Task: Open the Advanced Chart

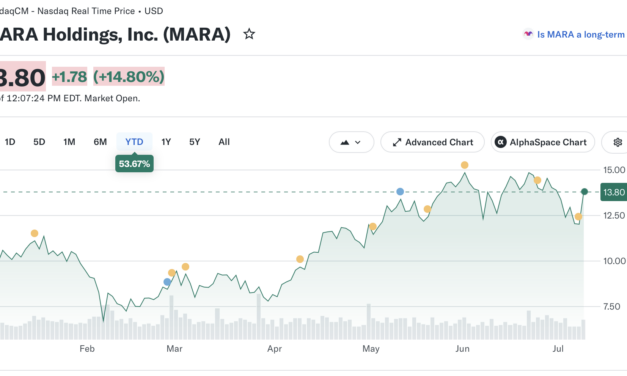Action: point(432,142)
